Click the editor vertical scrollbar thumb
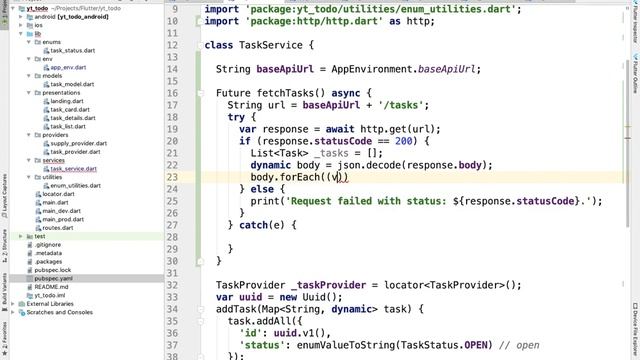This screenshot has height=360, width=640. tap(628, 143)
